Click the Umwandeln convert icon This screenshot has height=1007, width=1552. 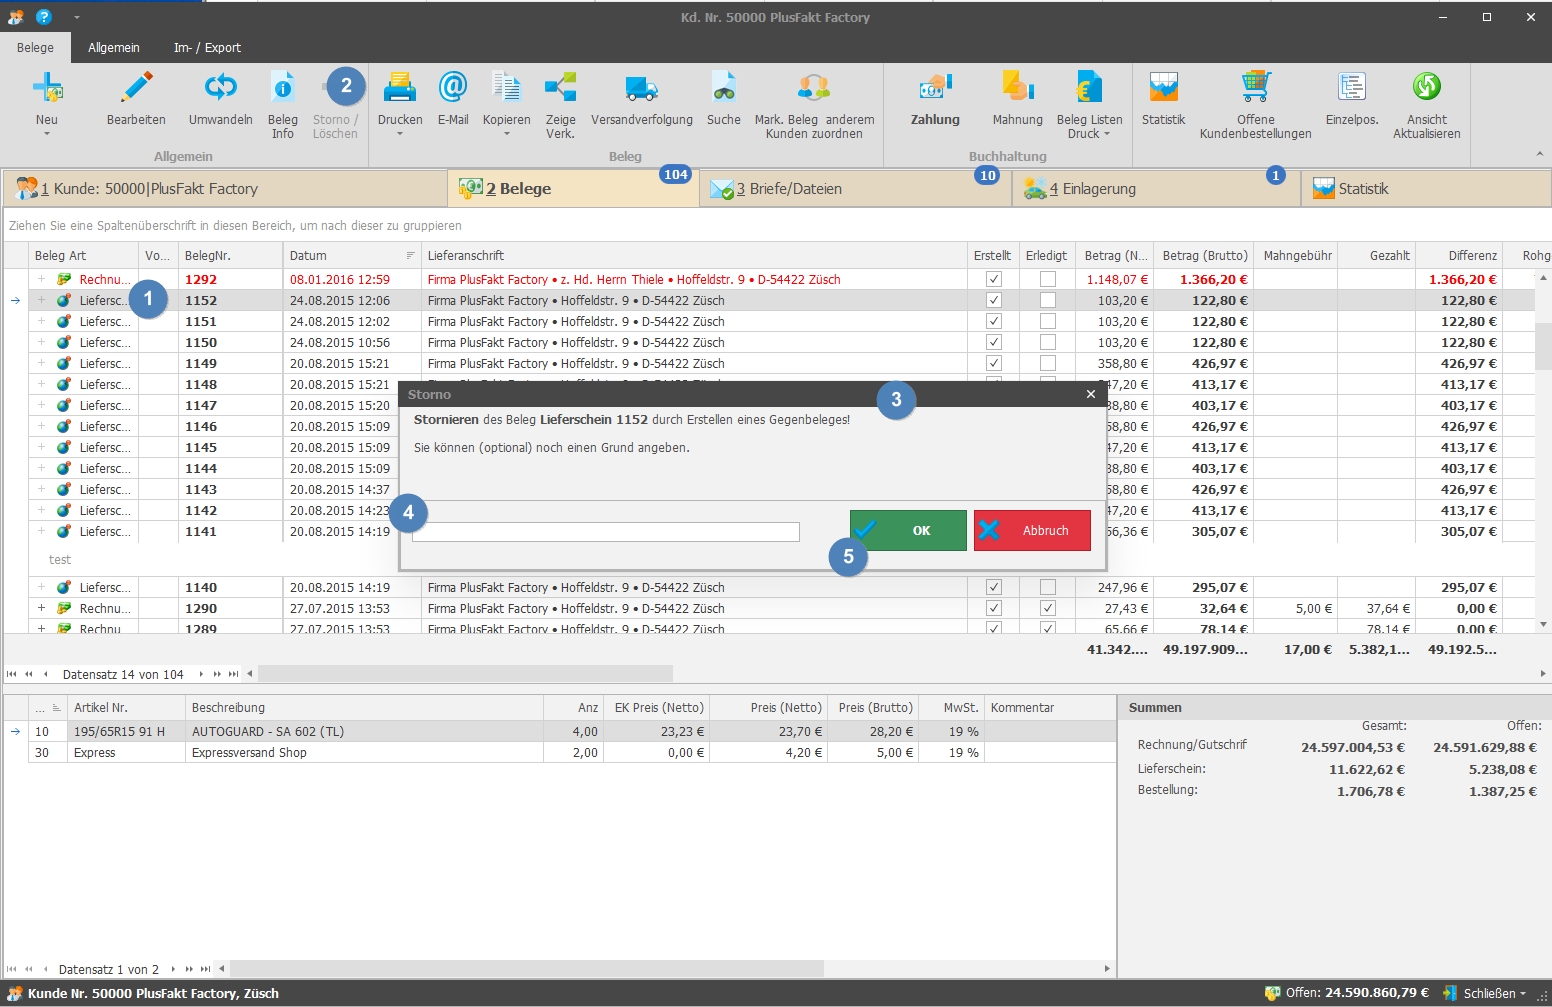220,88
